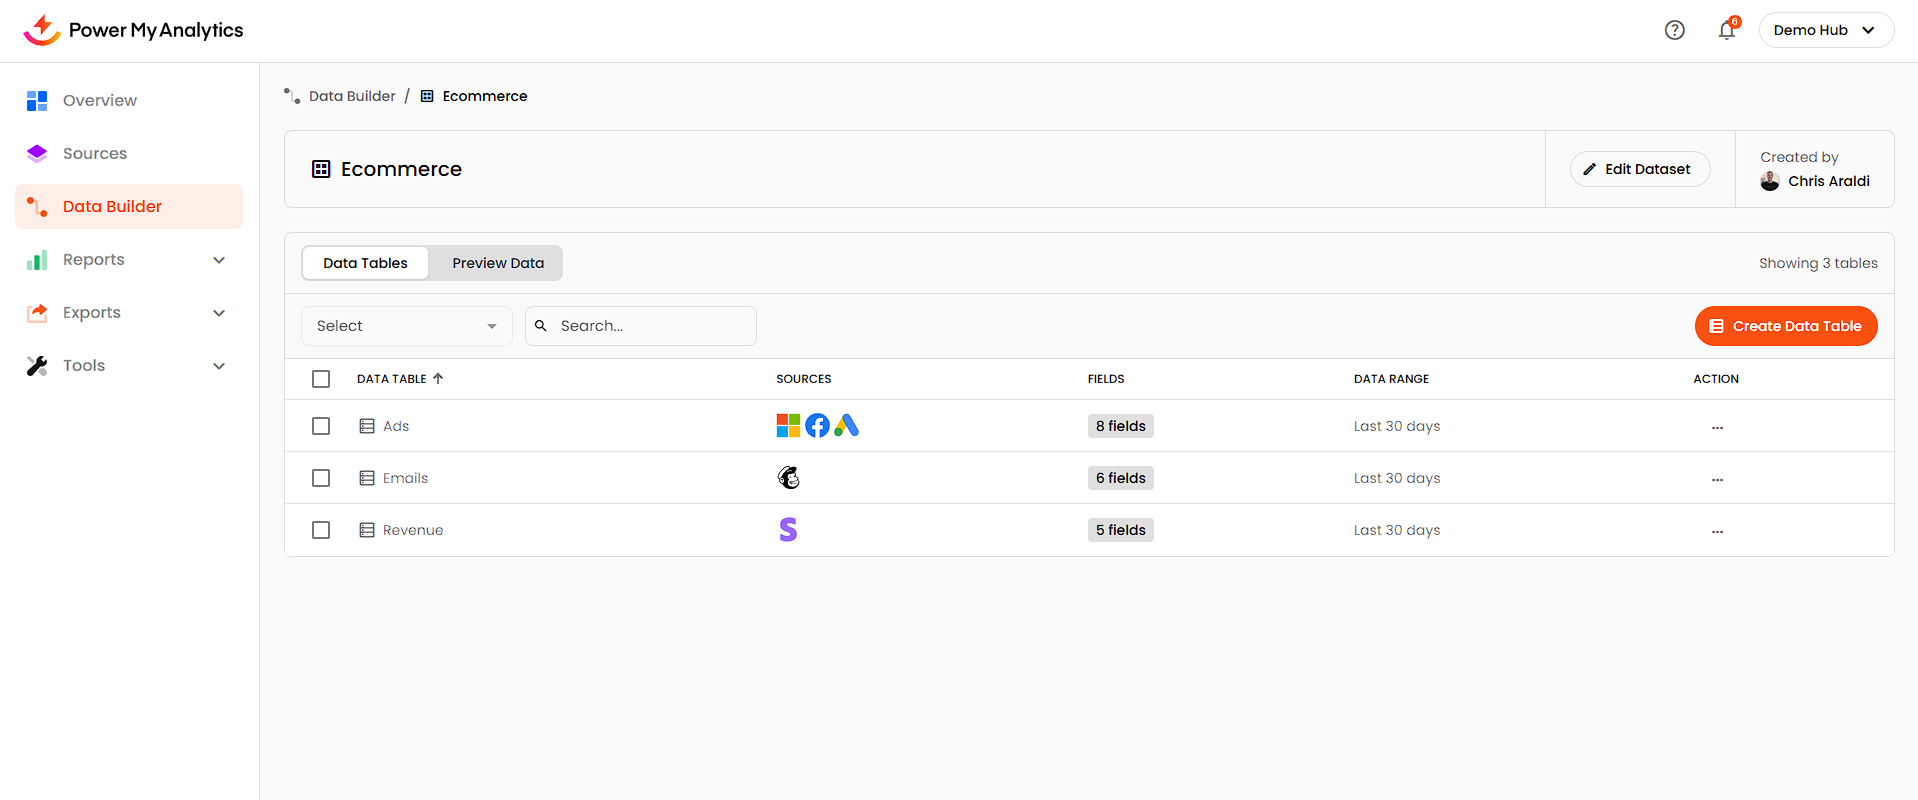Image resolution: width=1918 pixels, height=800 pixels.
Task: Toggle the select-all header checkbox
Action: tap(321, 379)
